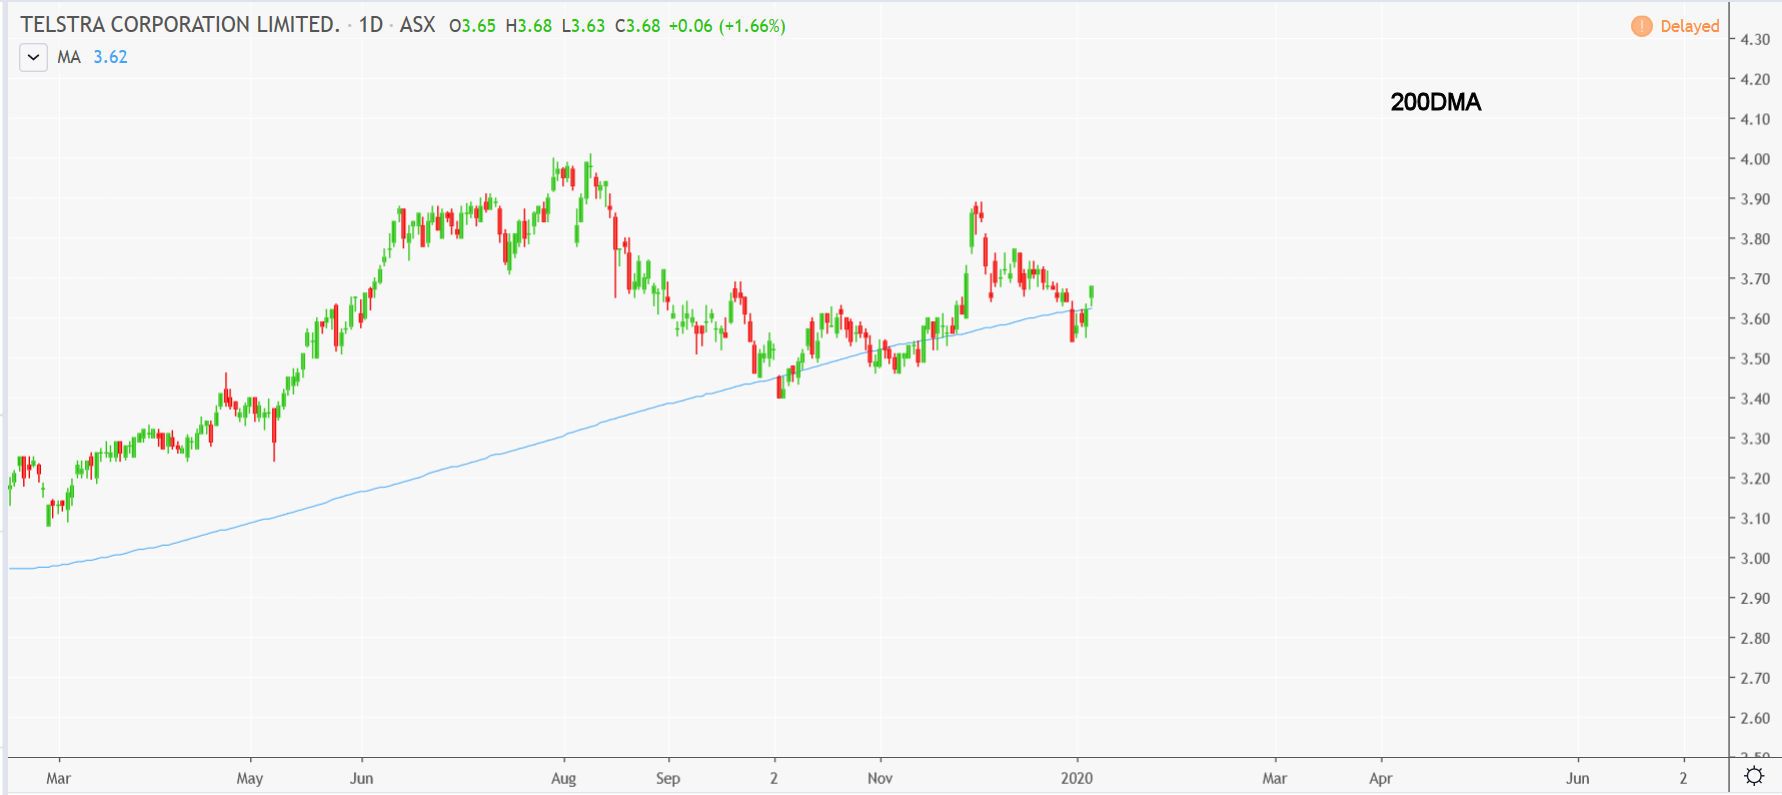Click the Sep time axis label
Screen dimensions: 1782x795
[668, 778]
